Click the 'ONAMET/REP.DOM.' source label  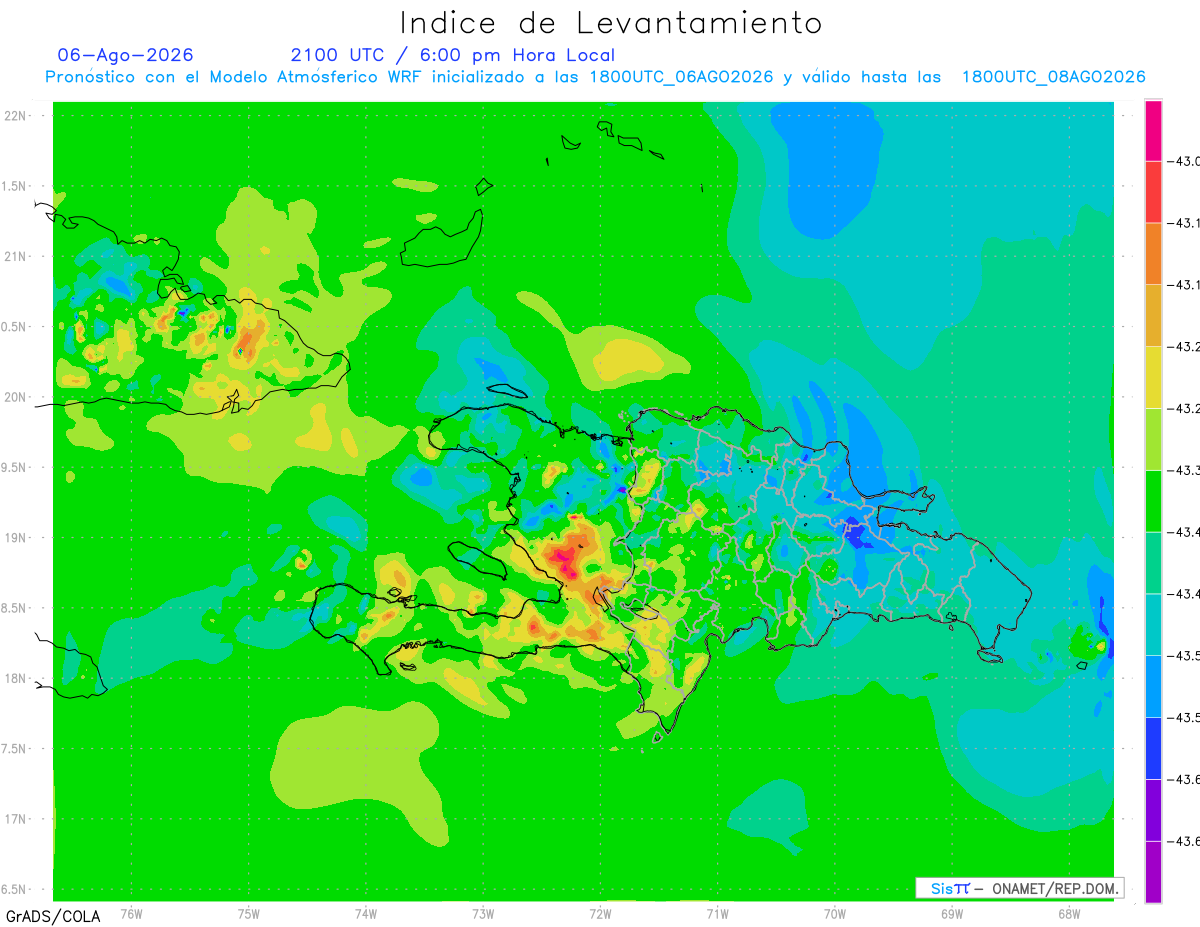(1053, 888)
